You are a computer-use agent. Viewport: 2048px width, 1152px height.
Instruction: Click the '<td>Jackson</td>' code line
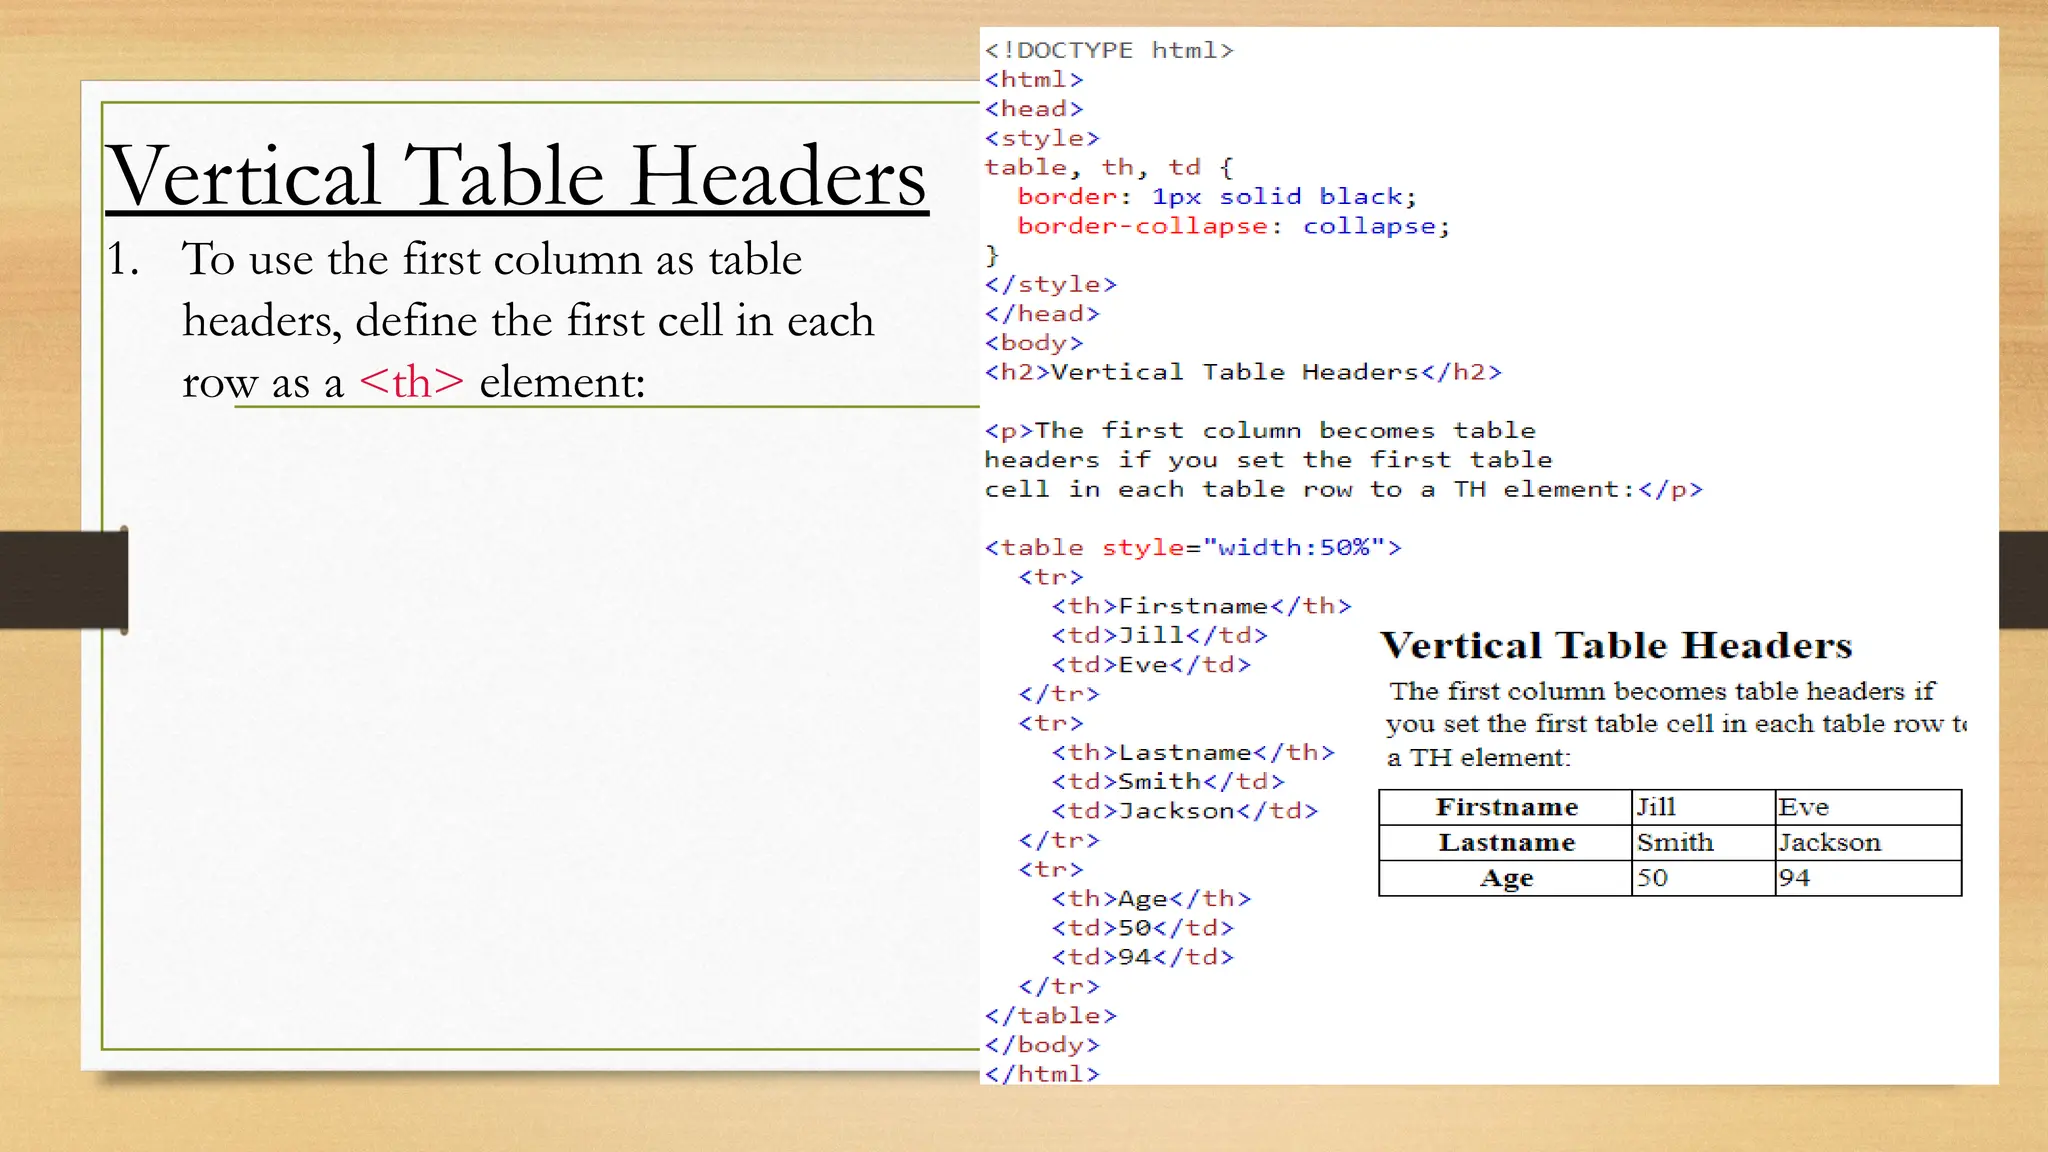pyautogui.click(x=1184, y=810)
